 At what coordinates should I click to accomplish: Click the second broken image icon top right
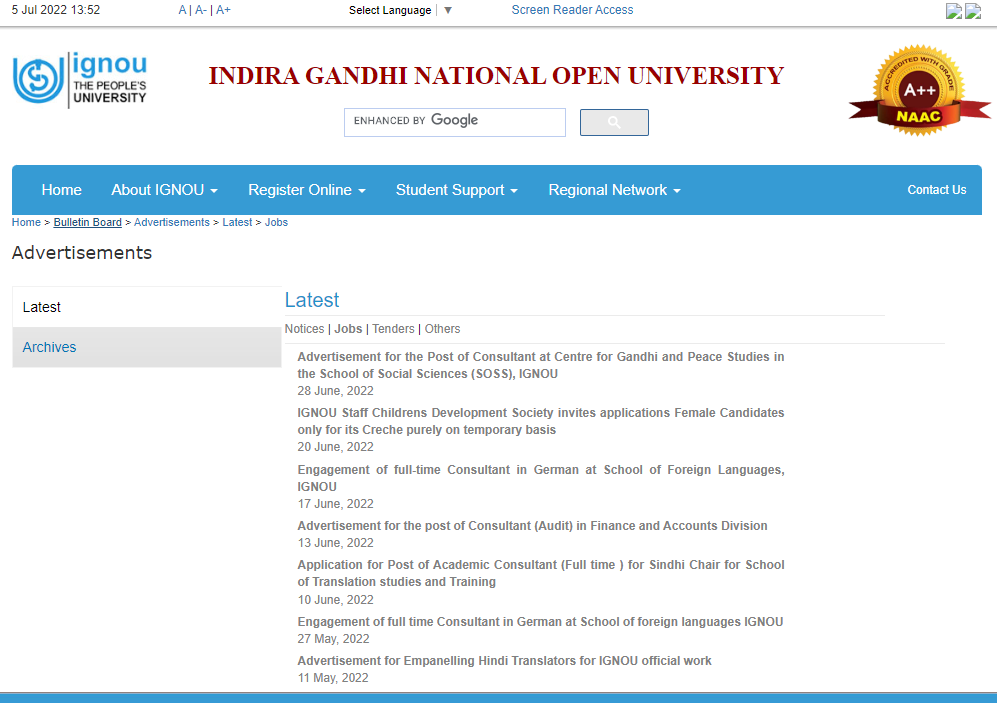click(972, 10)
